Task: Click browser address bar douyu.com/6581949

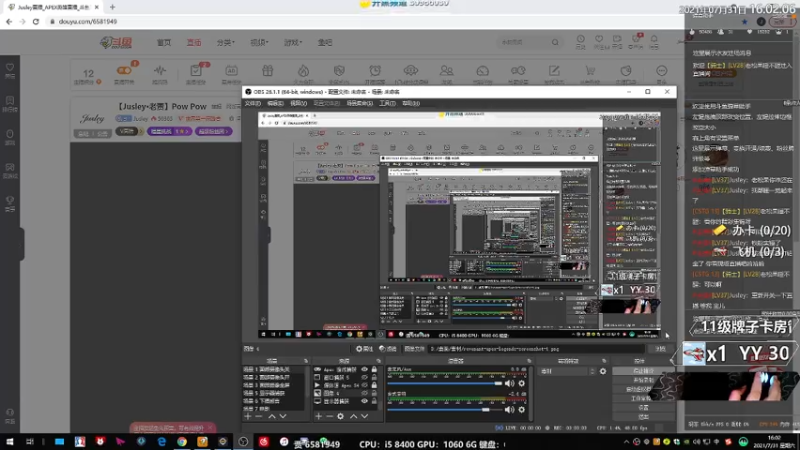Action: pyautogui.click(x=88, y=21)
